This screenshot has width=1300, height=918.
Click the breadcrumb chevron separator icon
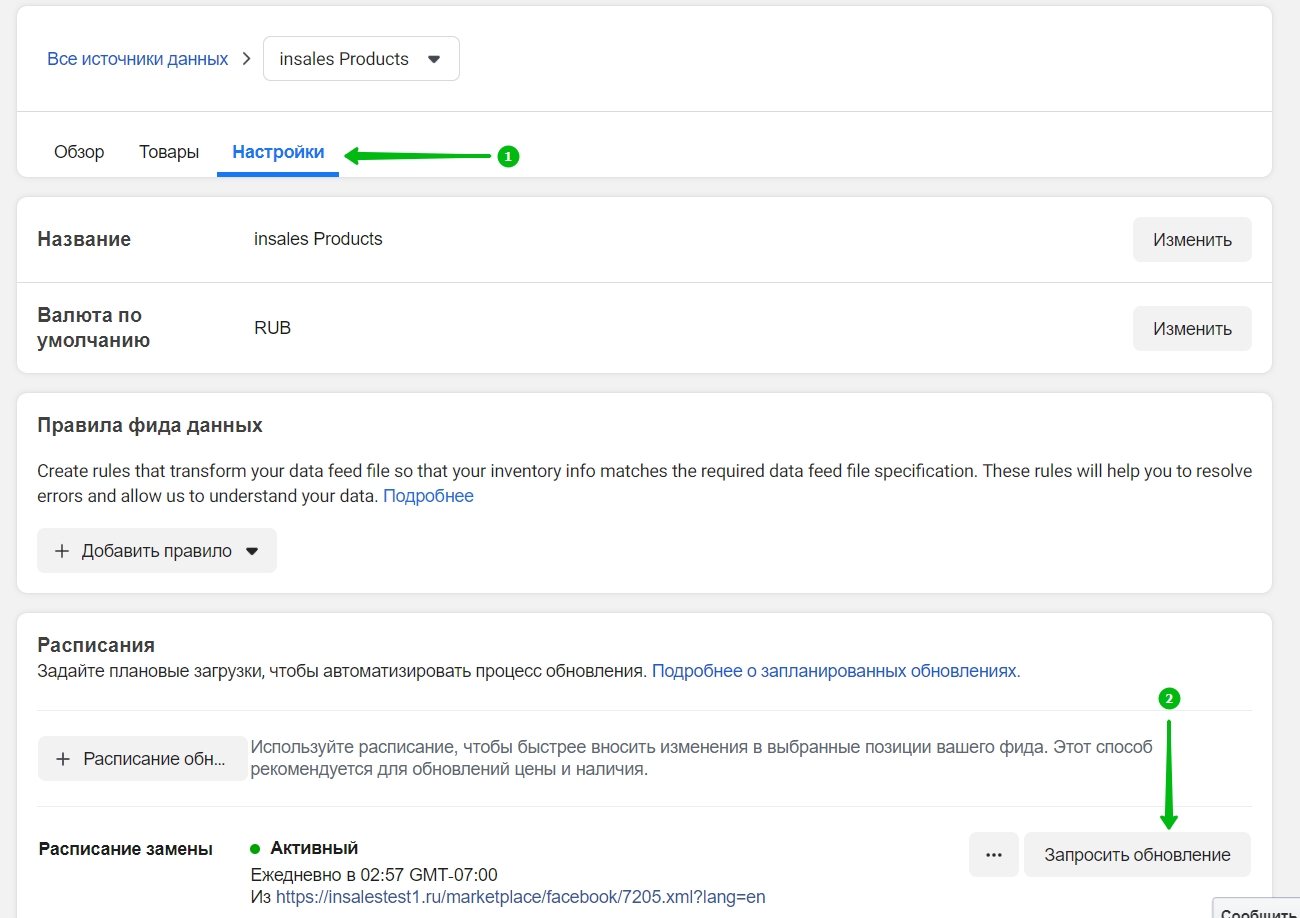(x=246, y=59)
